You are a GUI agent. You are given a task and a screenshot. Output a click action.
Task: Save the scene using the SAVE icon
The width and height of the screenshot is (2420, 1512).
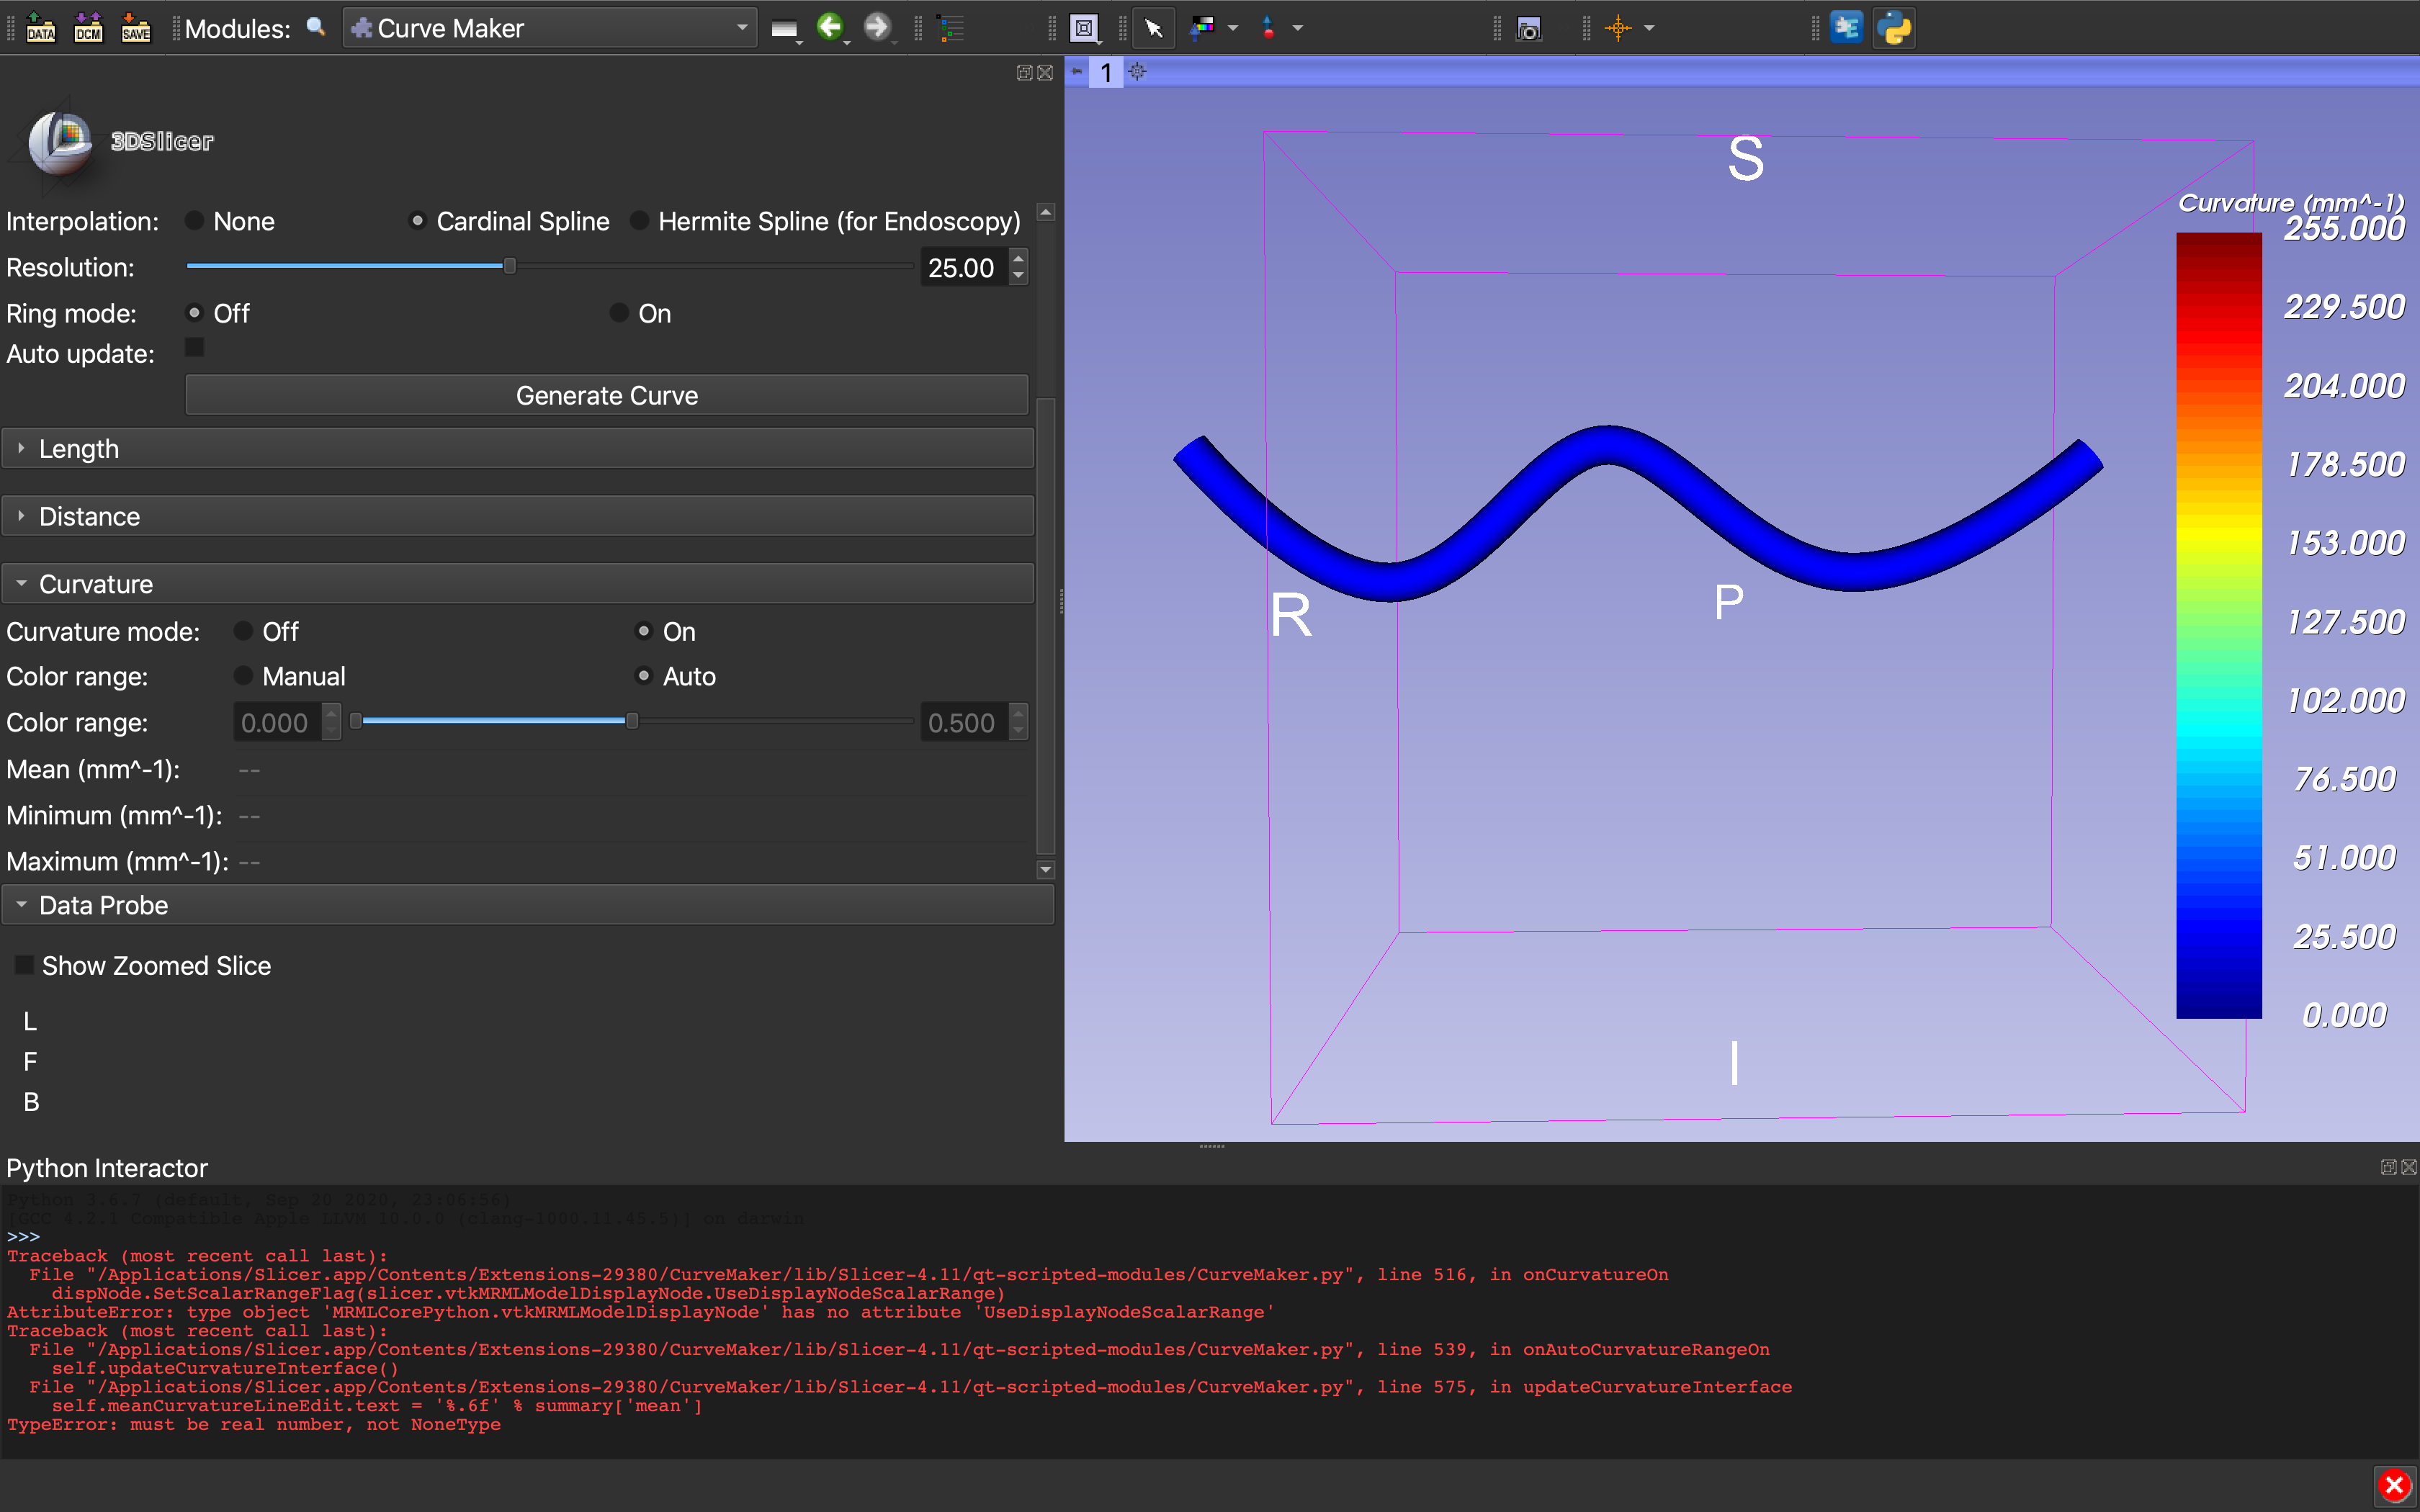click(136, 28)
